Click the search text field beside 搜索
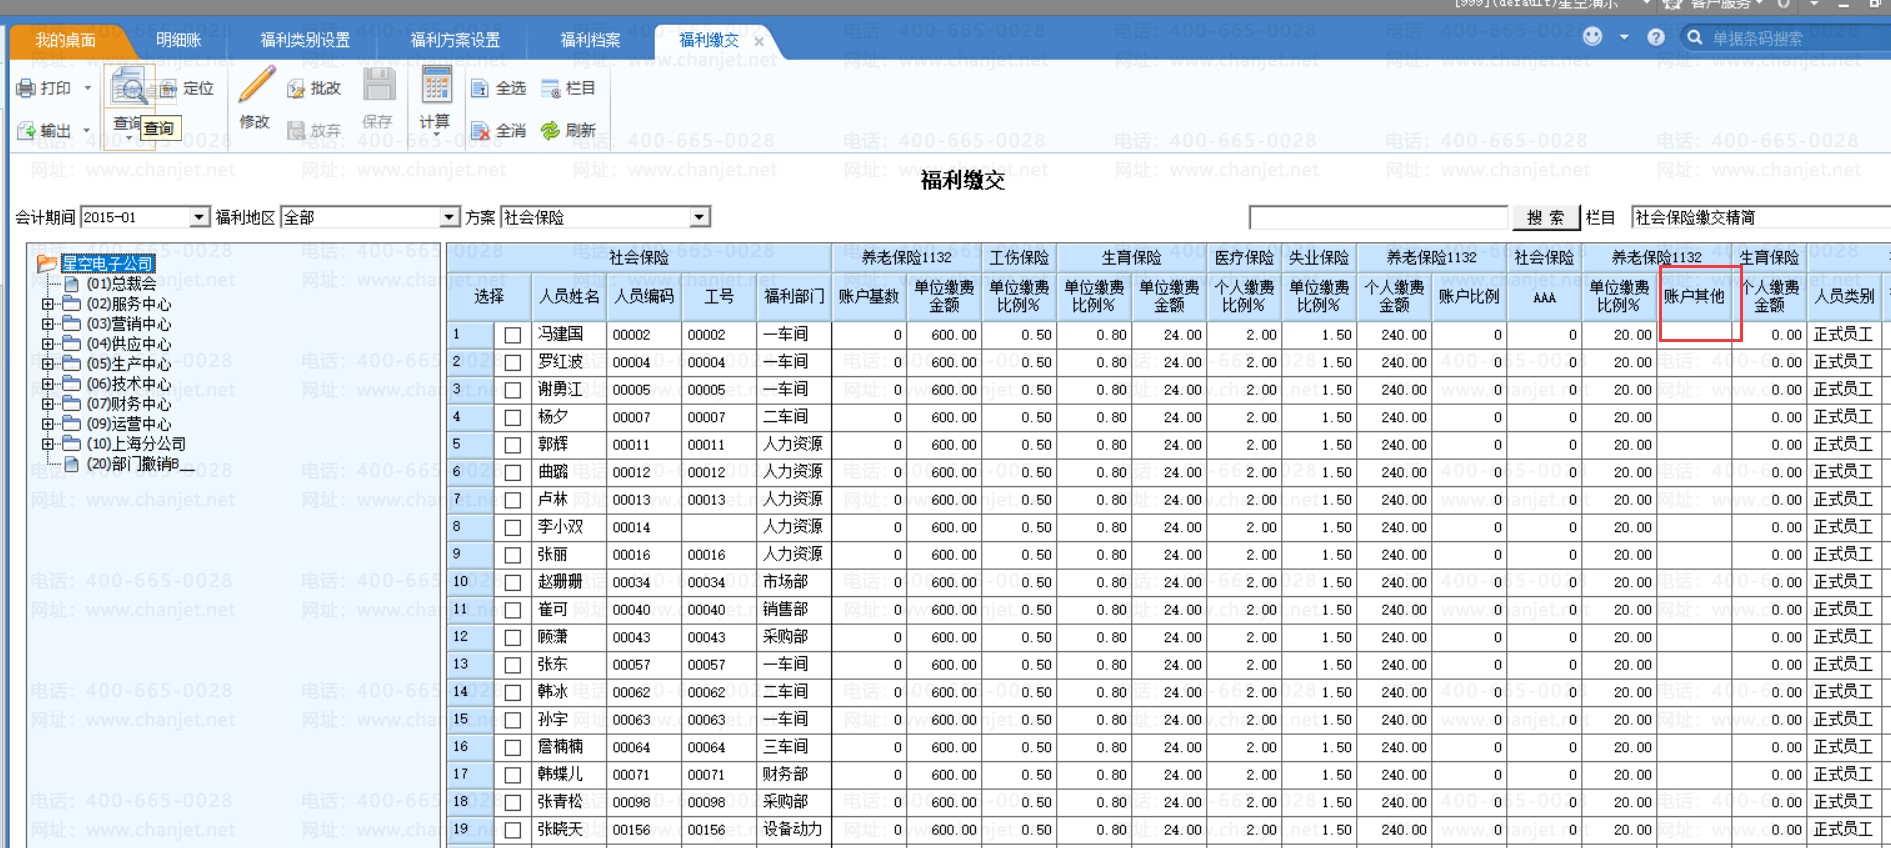1891x848 pixels. [x=1378, y=217]
